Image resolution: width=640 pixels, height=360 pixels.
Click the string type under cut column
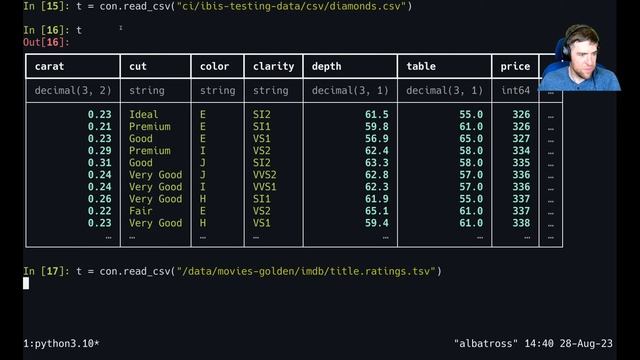click(x=147, y=90)
